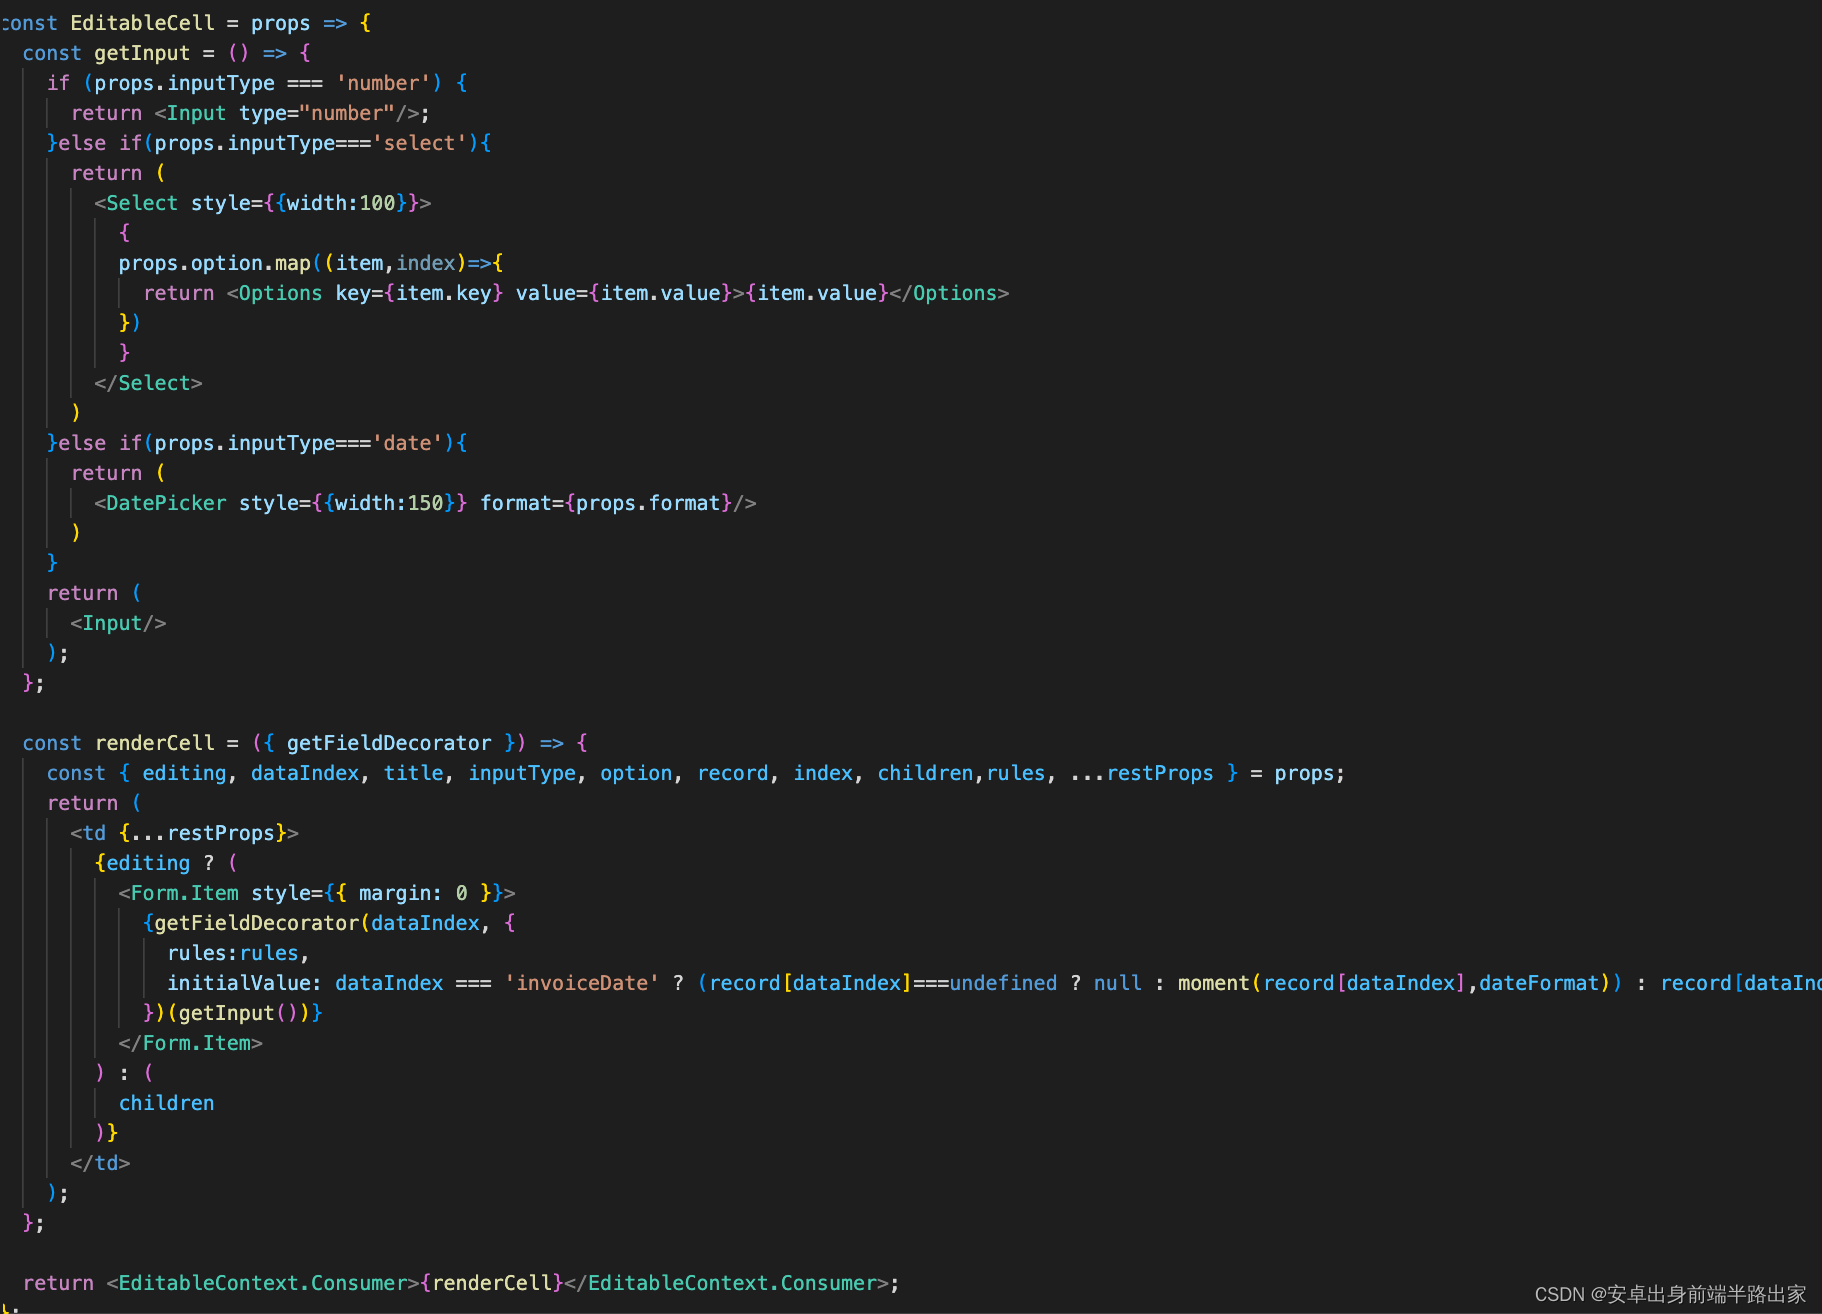The width and height of the screenshot is (1822, 1314).
Task: Click the Options JSX closing tag
Action: coord(948,293)
